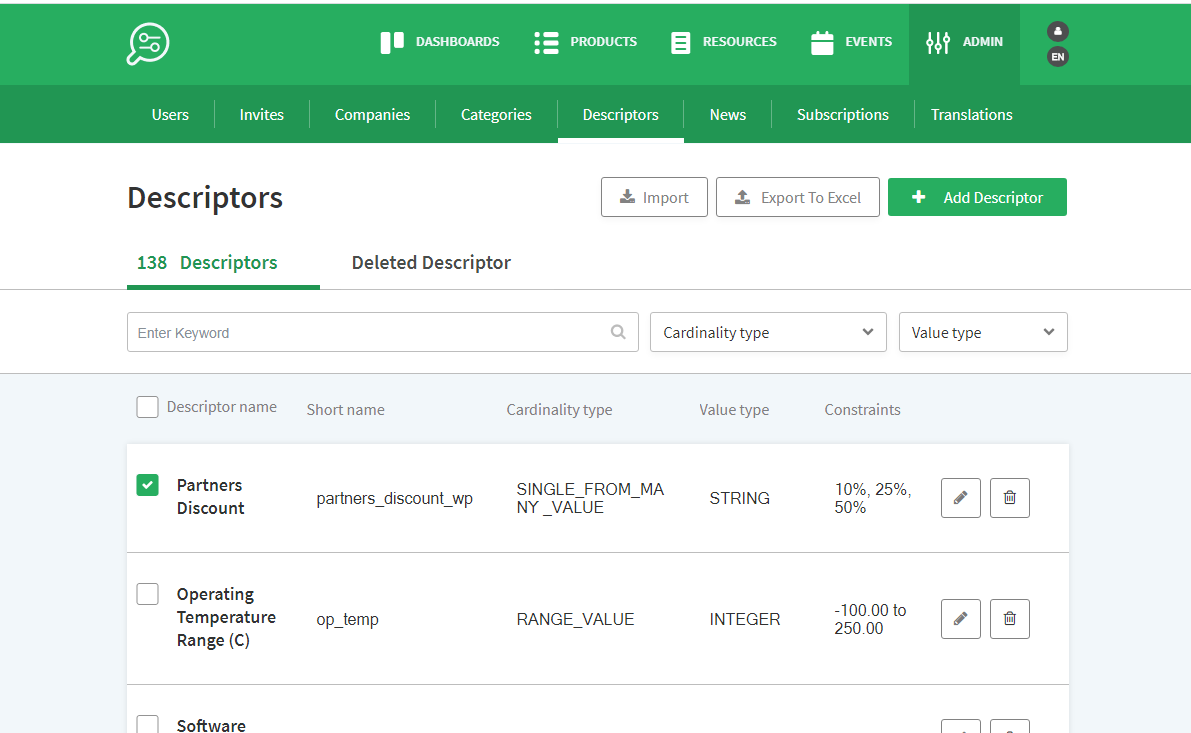The image size is (1191, 733).
Task: Switch to the Users tab
Action: pyautogui.click(x=170, y=115)
